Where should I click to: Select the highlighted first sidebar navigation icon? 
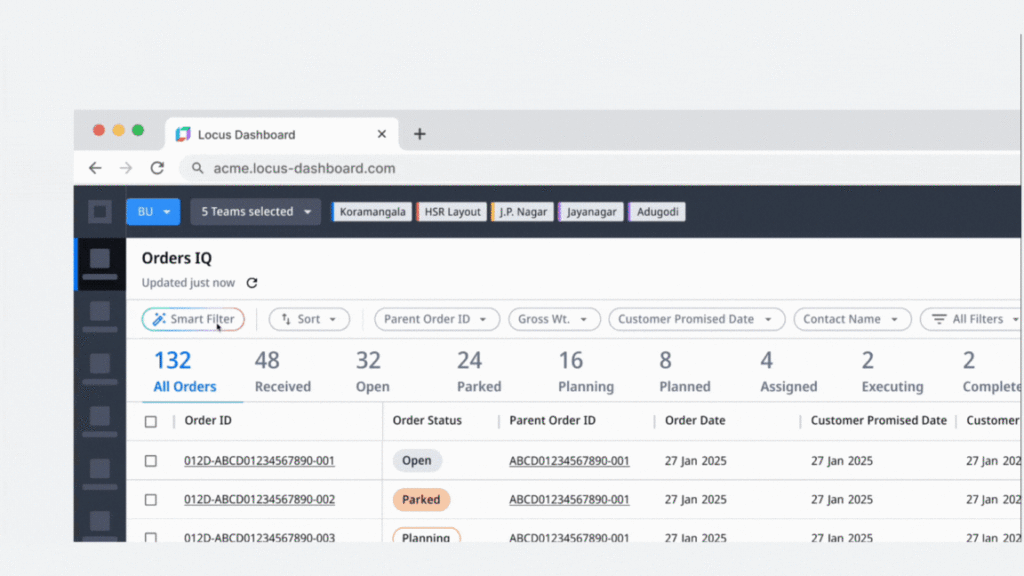tap(100, 263)
